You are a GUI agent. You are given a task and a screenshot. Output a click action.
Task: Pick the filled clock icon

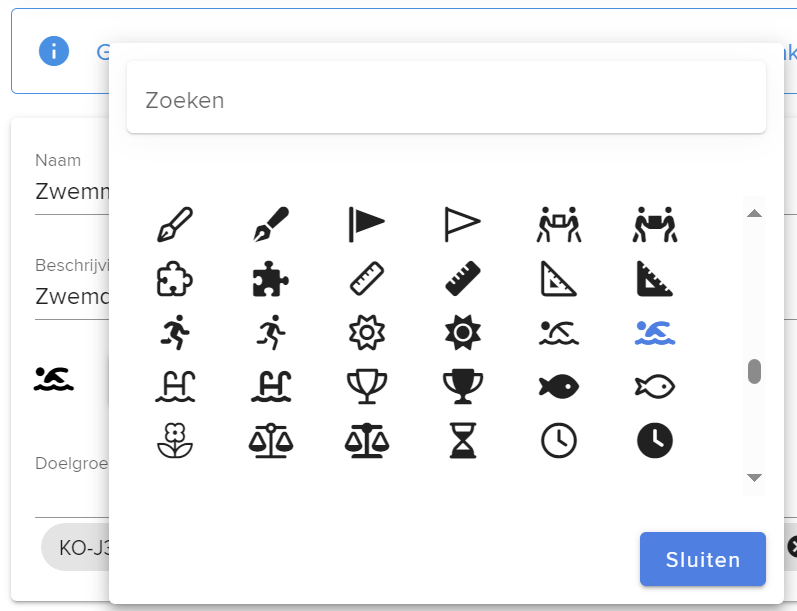tap(655, 440)
